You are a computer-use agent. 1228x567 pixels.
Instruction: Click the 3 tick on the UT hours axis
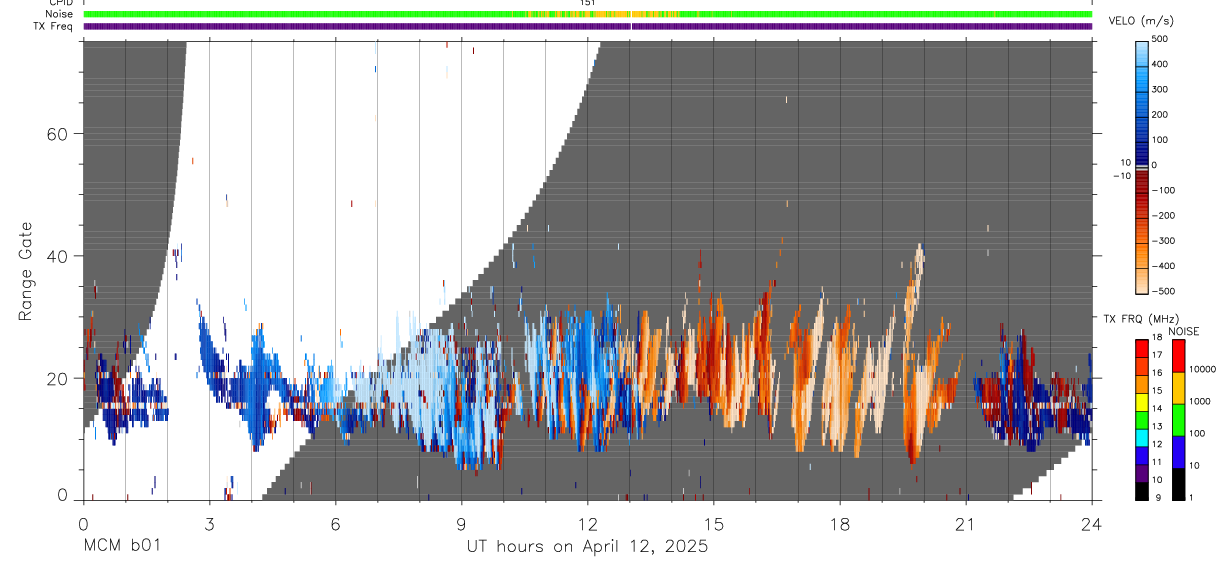click(209, 525)
